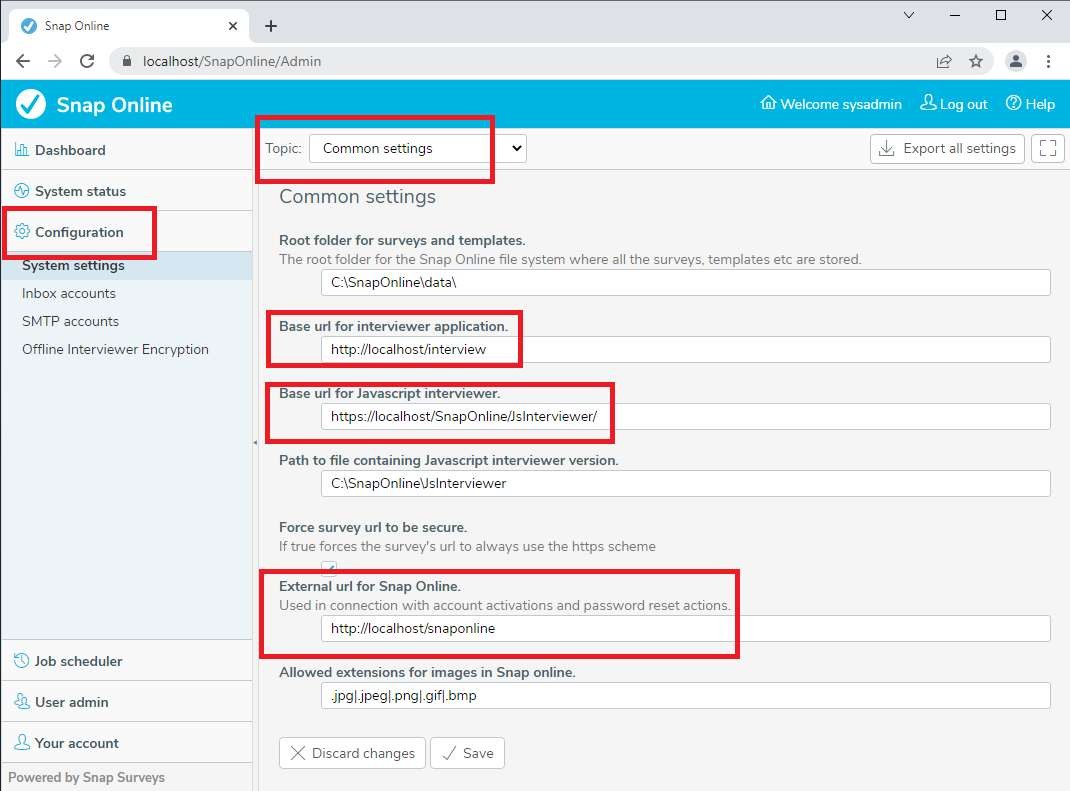1070x791 pixels.
Task: Click the Save button
Action: [x=467, y=753]
